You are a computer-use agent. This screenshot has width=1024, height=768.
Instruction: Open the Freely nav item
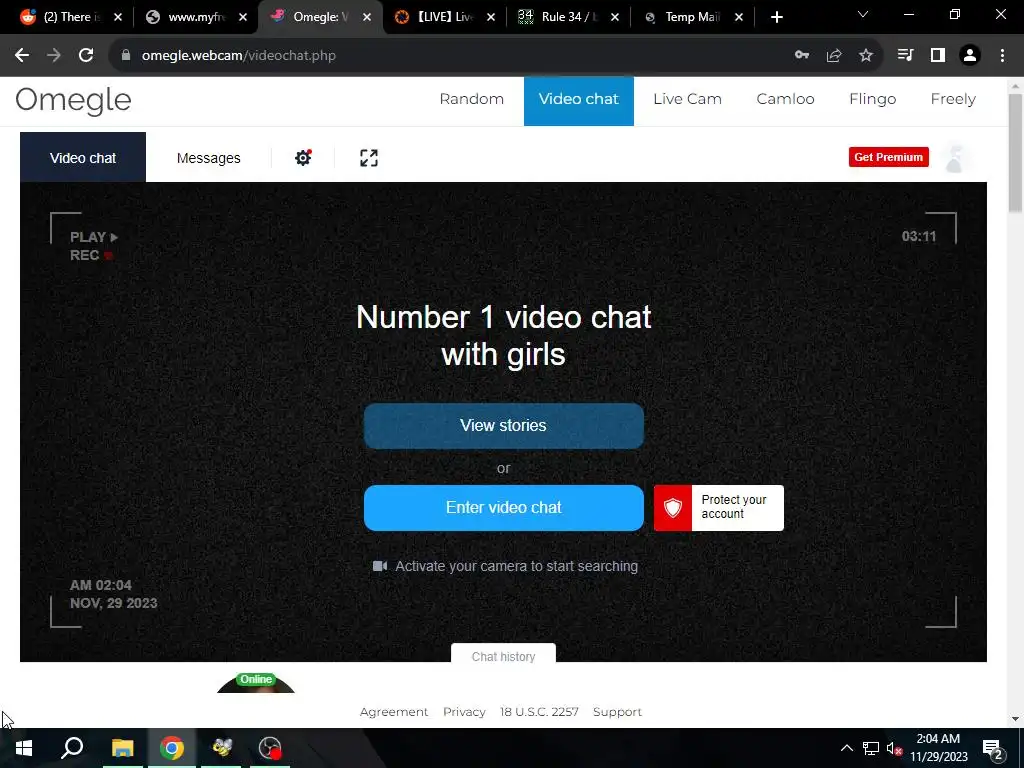coord(953,99)
